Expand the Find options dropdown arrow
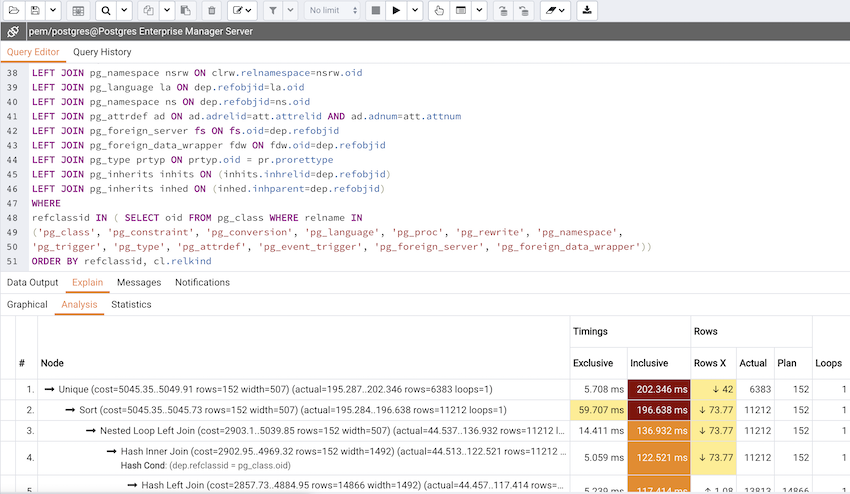This screenshot has width=850, height=494. coord(124,10)
